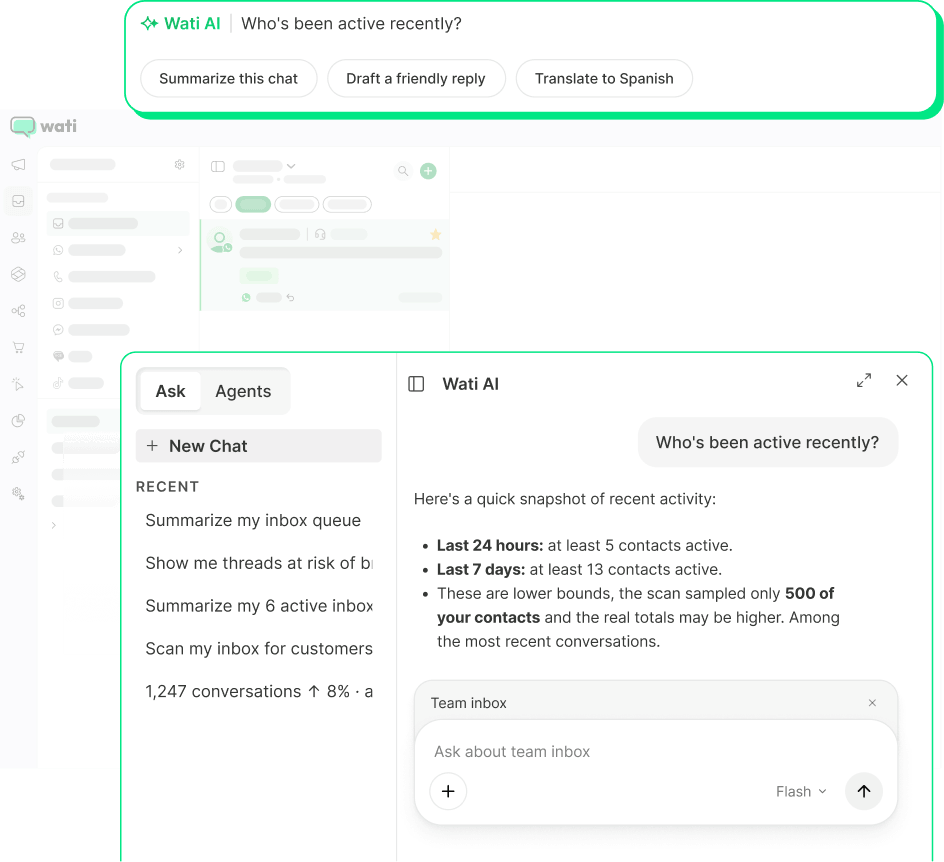Click the send arrow button
944x862 pixels.
(x=864, y=791)
